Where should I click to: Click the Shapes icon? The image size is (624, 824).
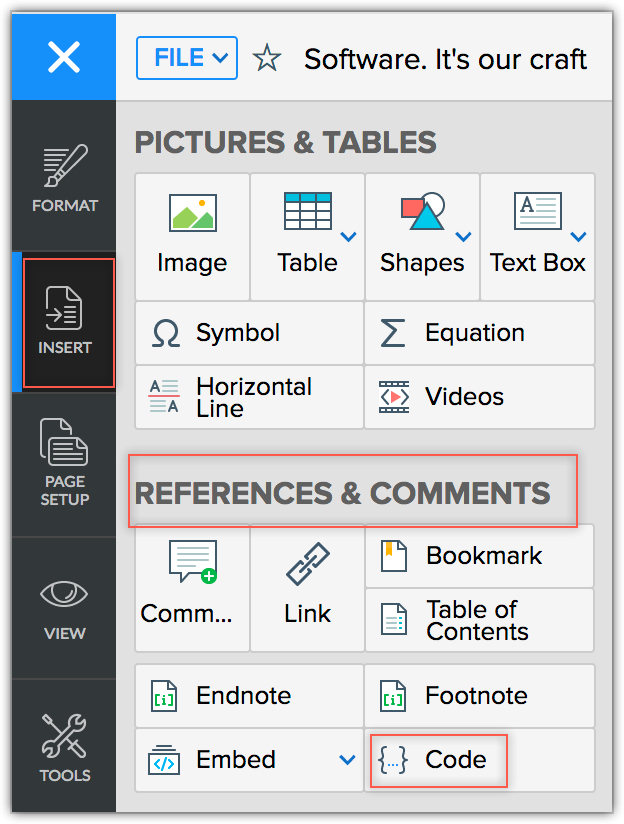tap(422, 212)
